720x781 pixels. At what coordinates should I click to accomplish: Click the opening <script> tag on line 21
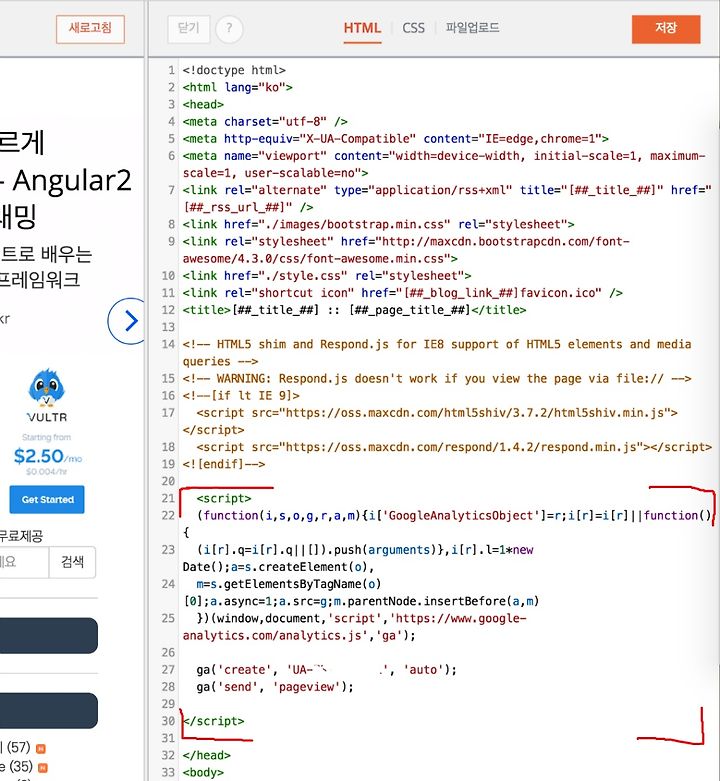point(224,498)
